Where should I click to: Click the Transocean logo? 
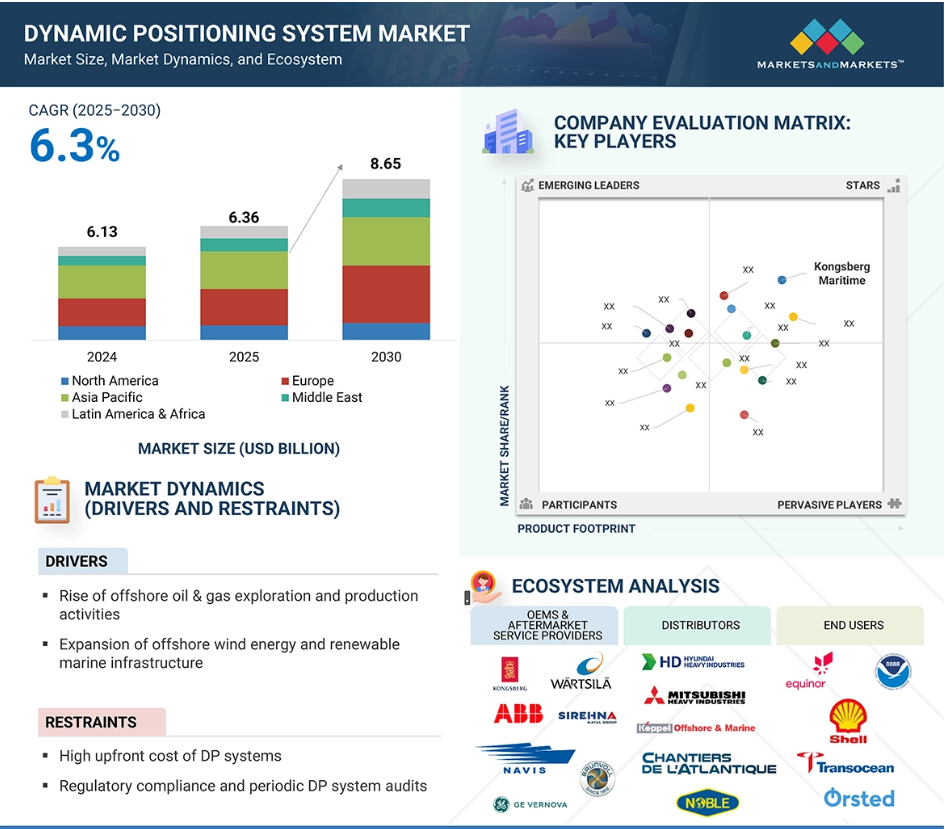coord(845,764)
